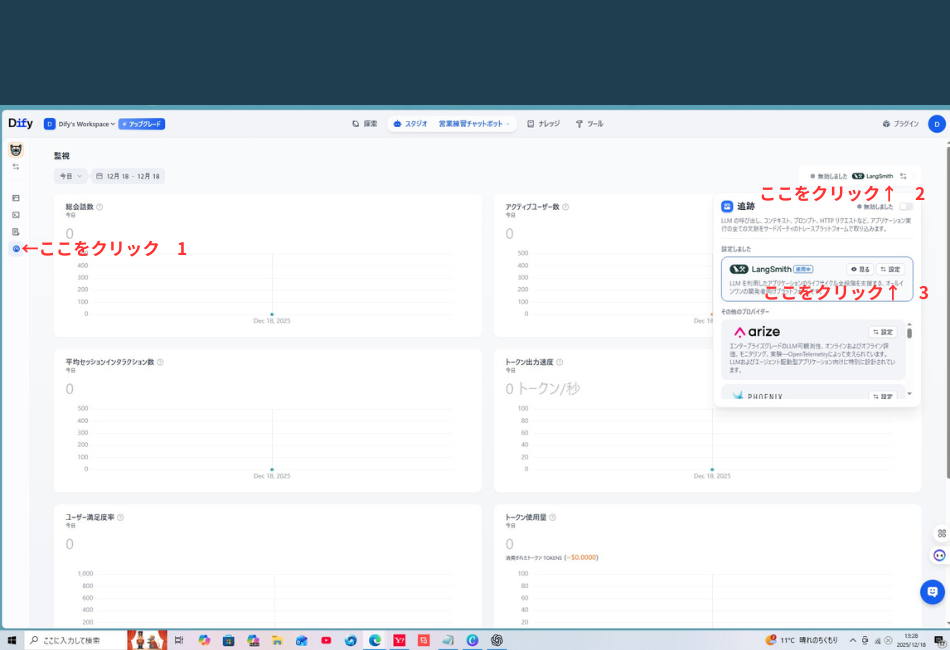The width and height of the screenshot is (950, 650).
Task: Click the logs icon in the app sidebar
Action: click(15, 230)
